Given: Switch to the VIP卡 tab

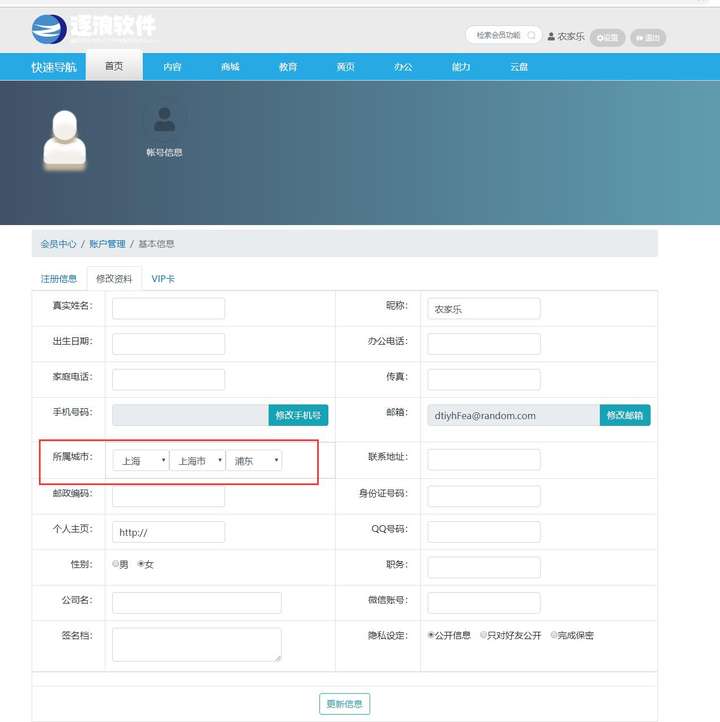Looking at the screenshot, I should 163,279.
